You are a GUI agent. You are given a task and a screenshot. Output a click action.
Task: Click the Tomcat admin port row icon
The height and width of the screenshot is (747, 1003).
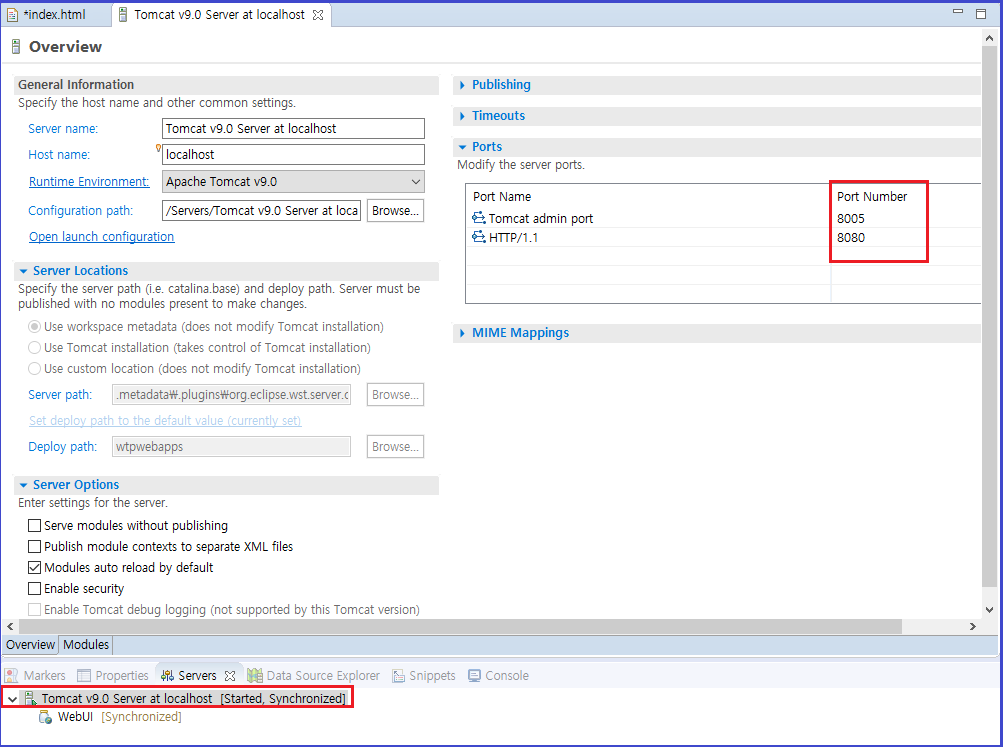[x=478, y=218]
